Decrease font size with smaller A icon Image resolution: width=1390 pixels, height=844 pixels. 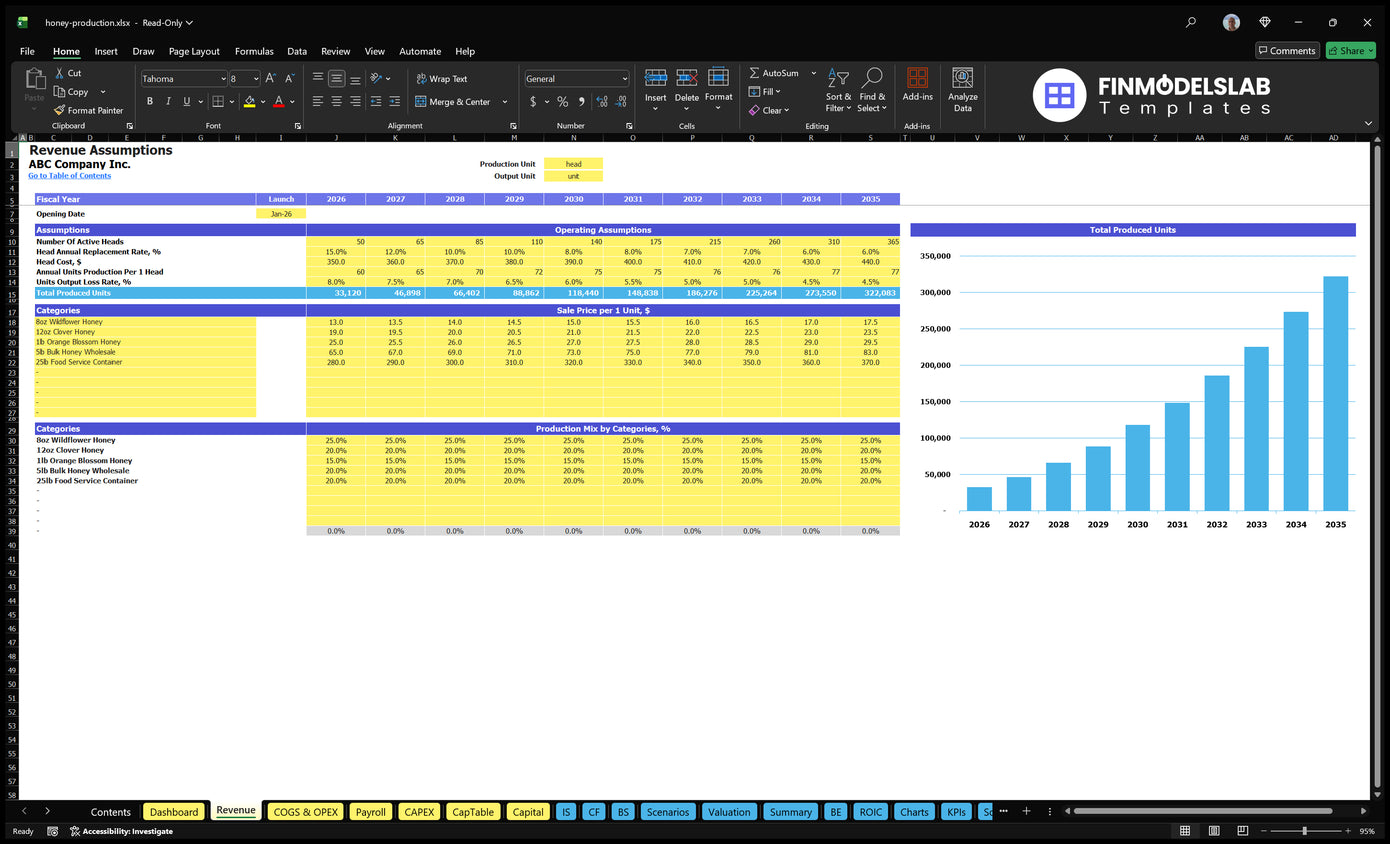(290, 78)
